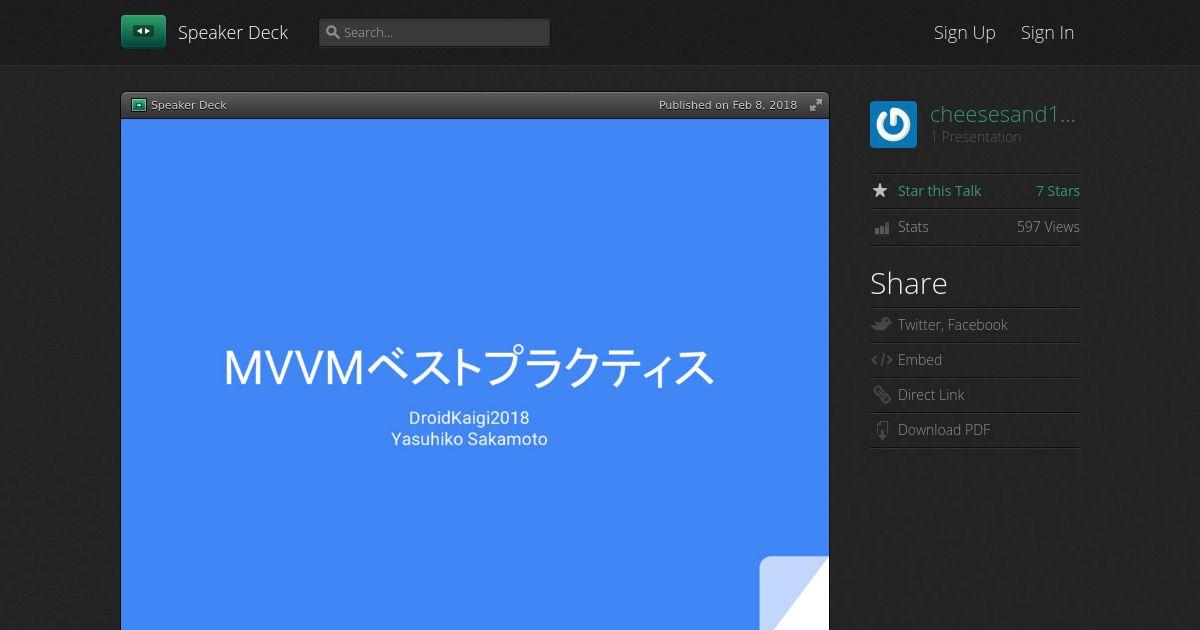1200x630 pixels.
Task: Open the Sign Up page
Action: (965, 32)
